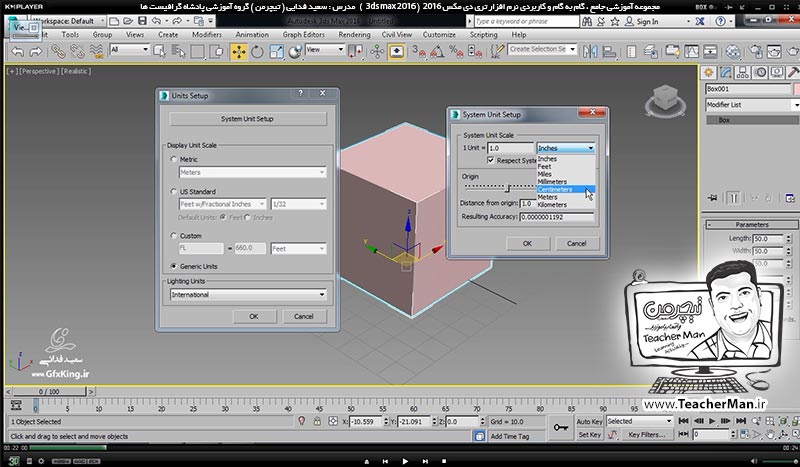
Task: Open the Selected key filter dropdown
Action: coord(639,421)
